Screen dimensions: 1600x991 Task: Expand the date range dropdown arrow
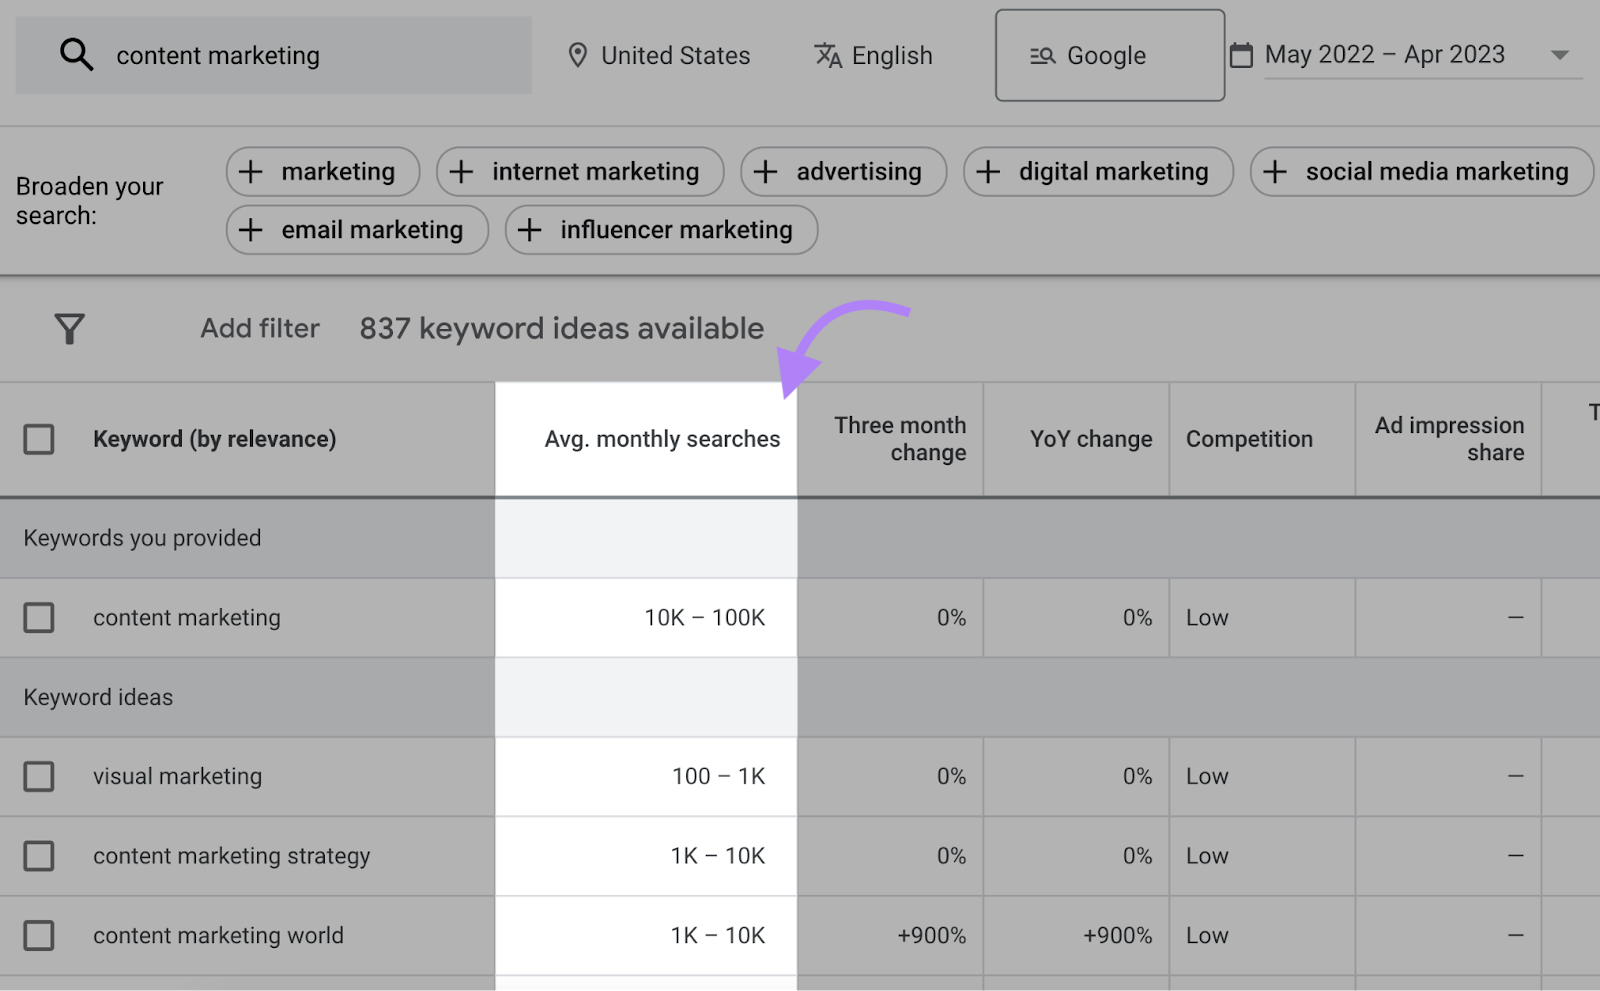tap(1560, 55)
